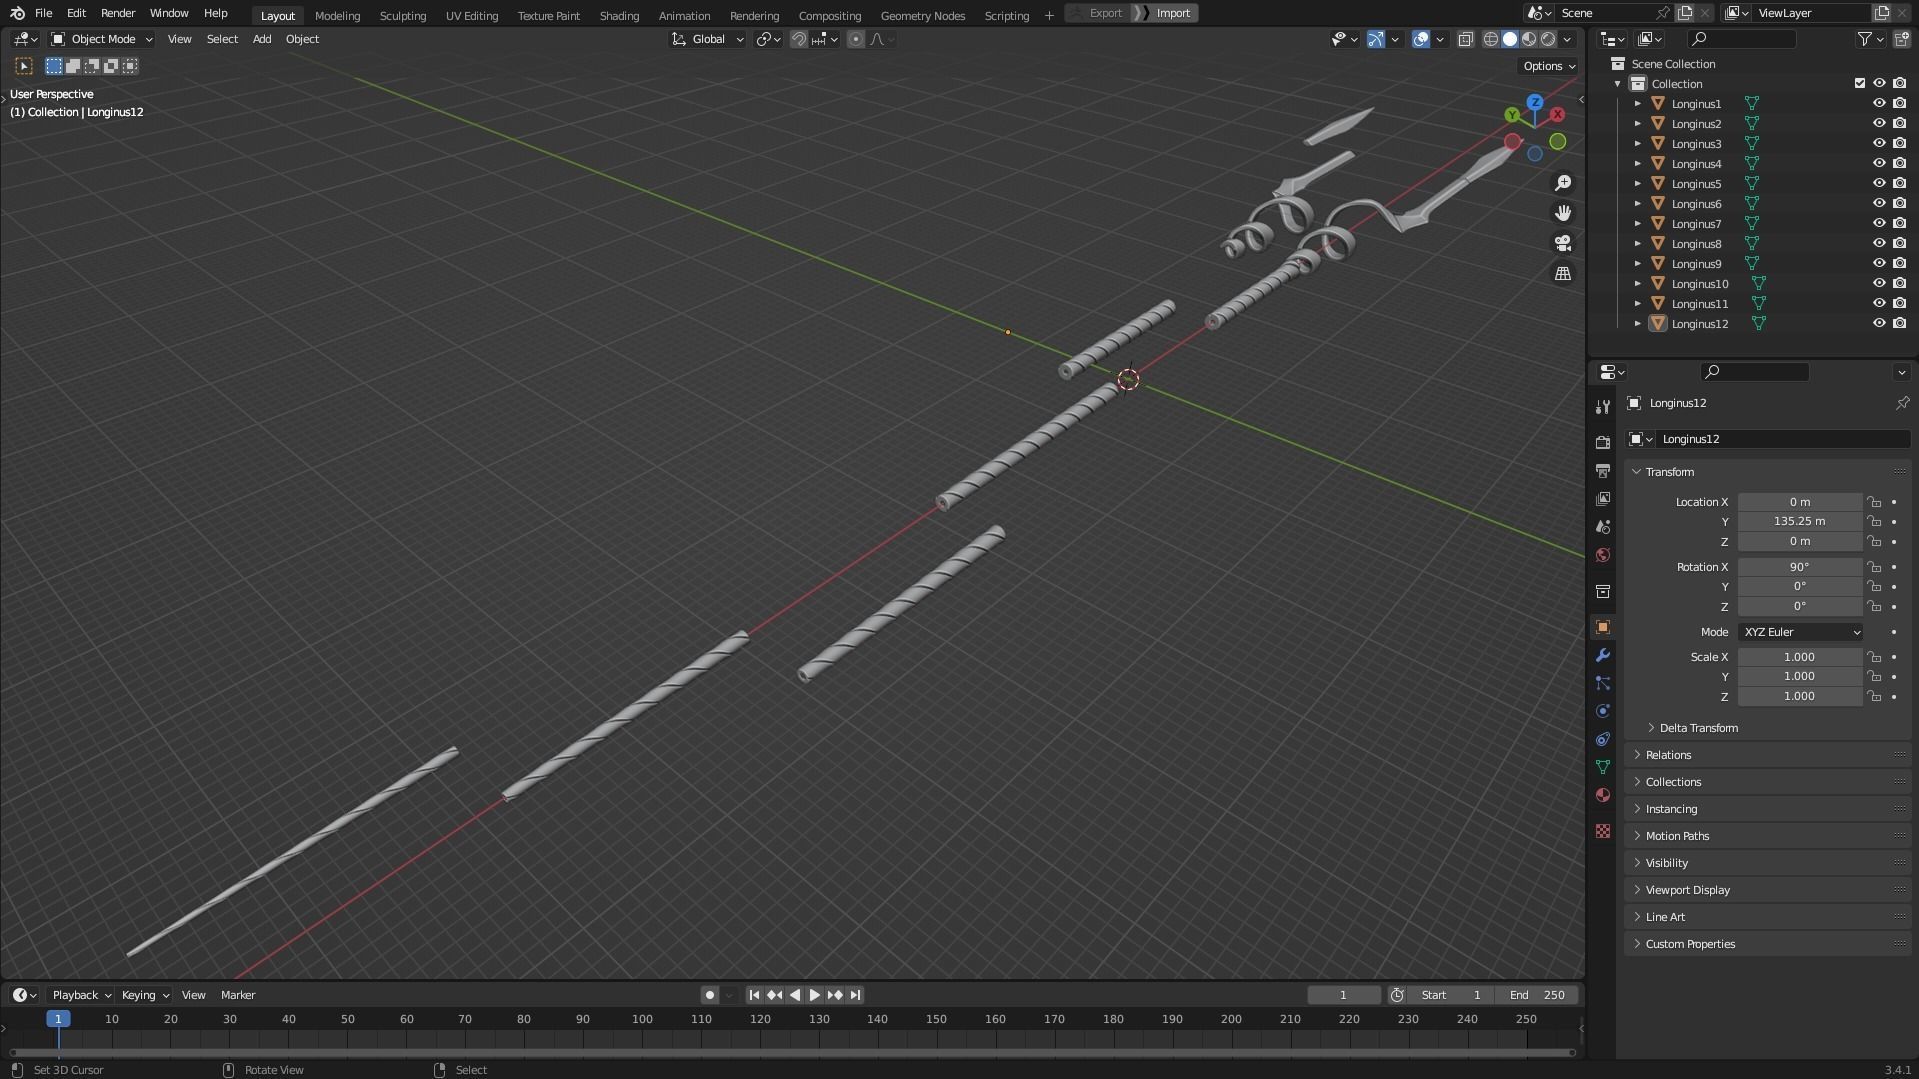Open the Object properties tab
The width and height of the screenshot is (1919, 1079).
[x=1603, y=627]
